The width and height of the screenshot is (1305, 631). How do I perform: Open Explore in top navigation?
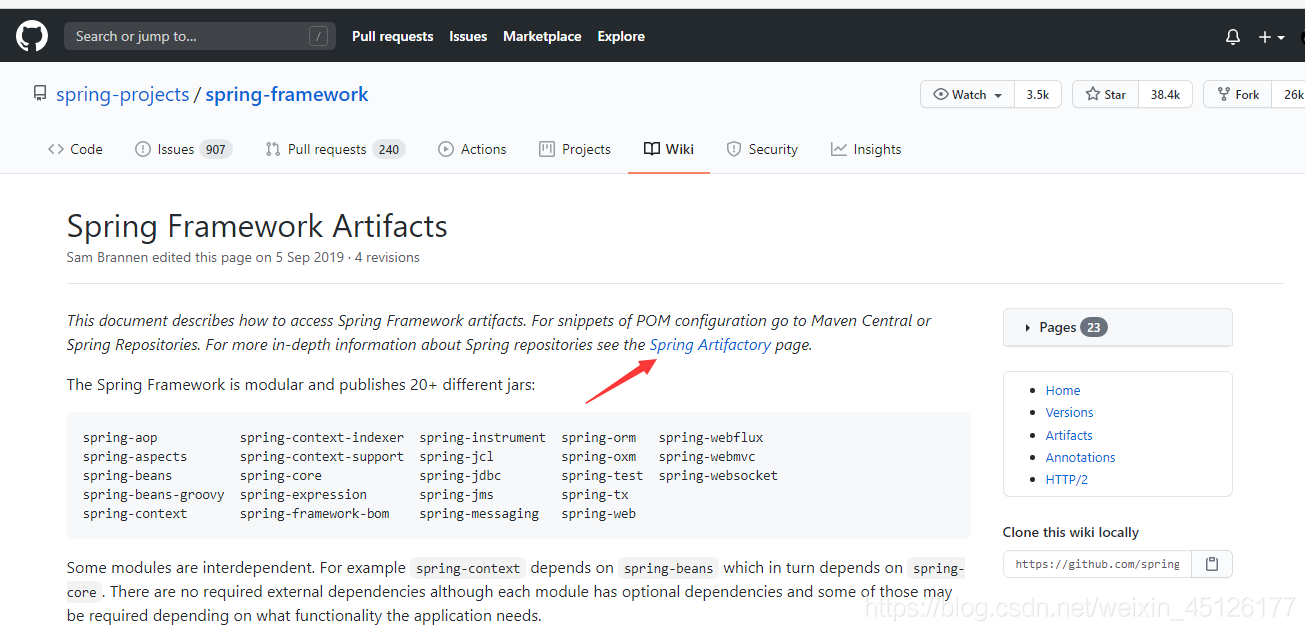click(621, 36)
